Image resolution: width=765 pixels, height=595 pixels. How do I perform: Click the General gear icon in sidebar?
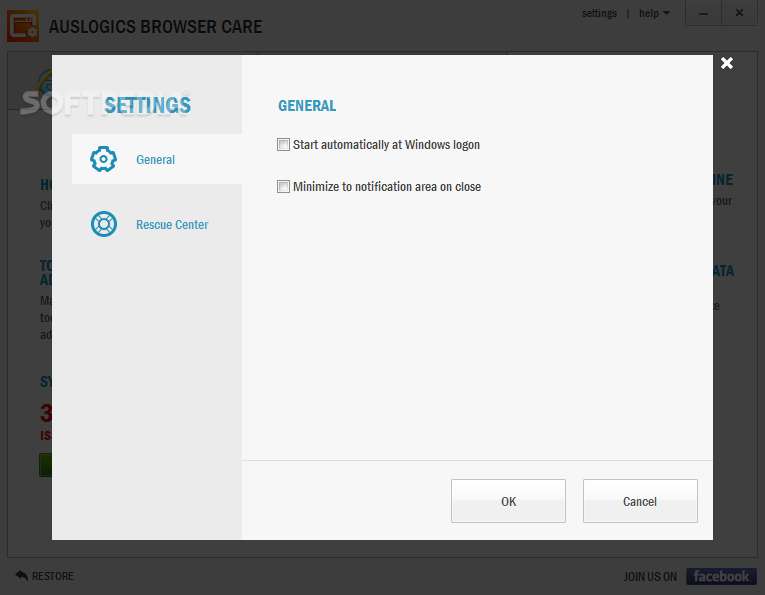tap(103, 159)
